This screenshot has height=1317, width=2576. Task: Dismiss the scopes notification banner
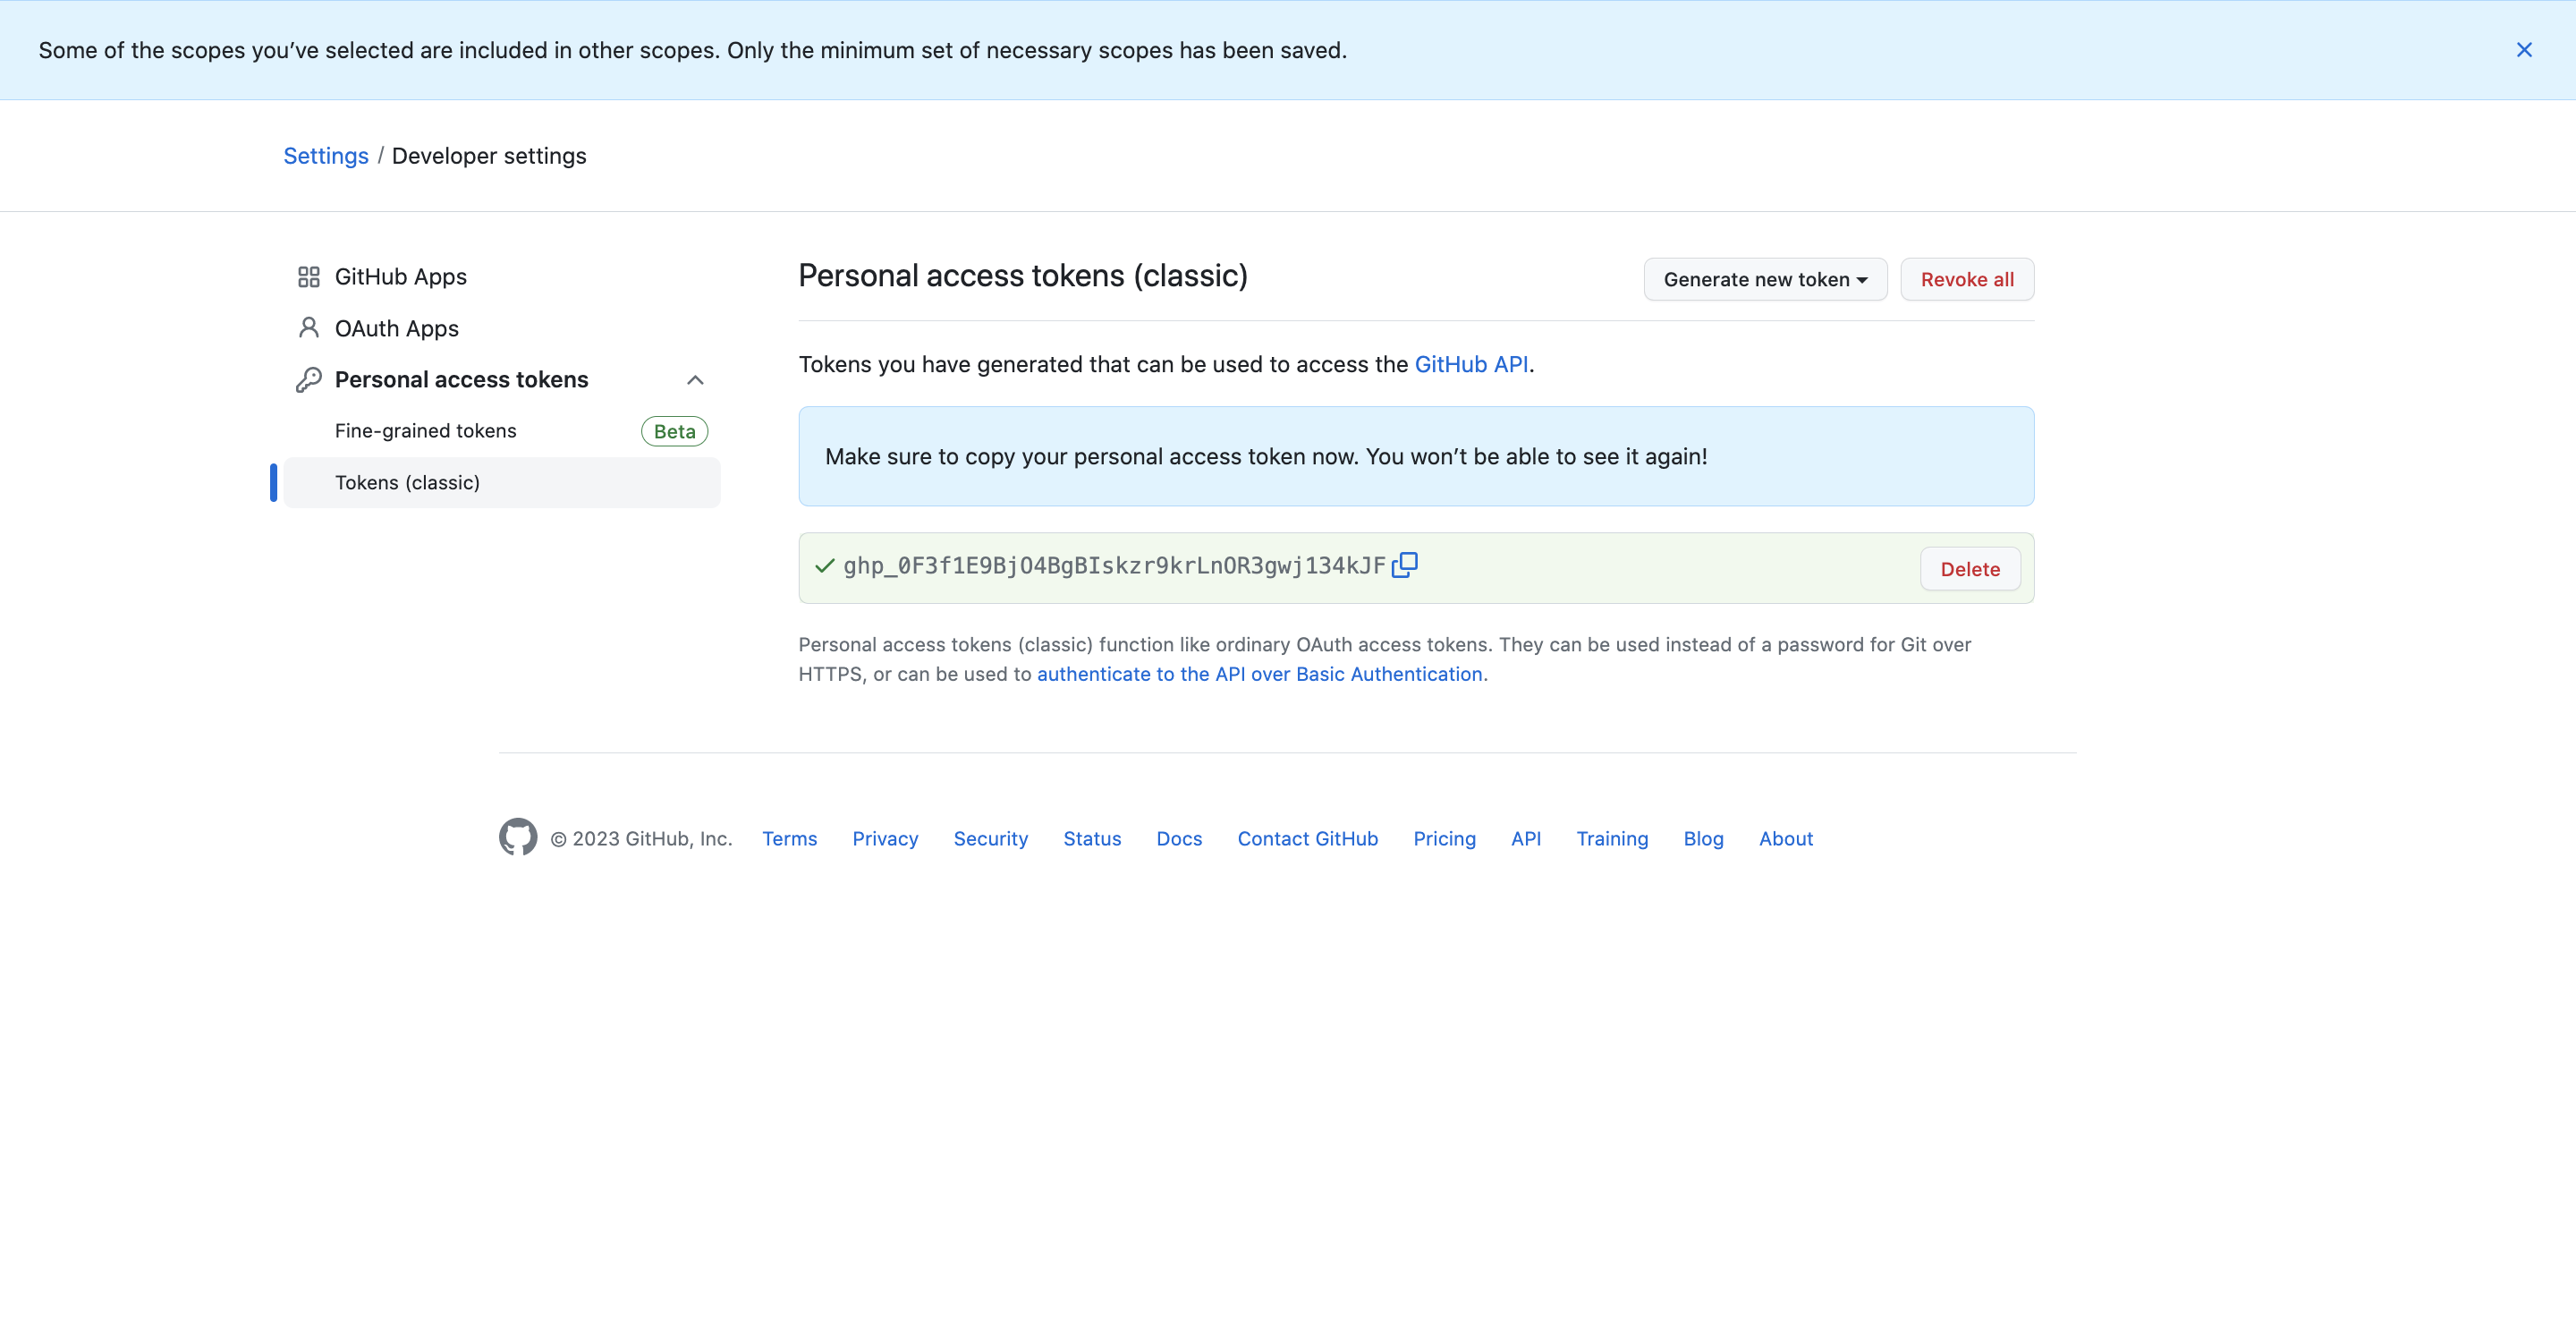coord(2523,50)
